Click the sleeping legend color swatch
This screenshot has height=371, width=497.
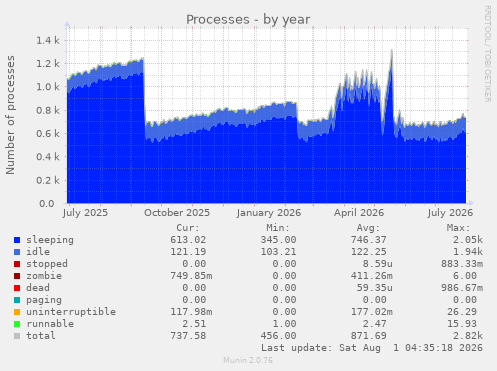(x=17, y=240)
